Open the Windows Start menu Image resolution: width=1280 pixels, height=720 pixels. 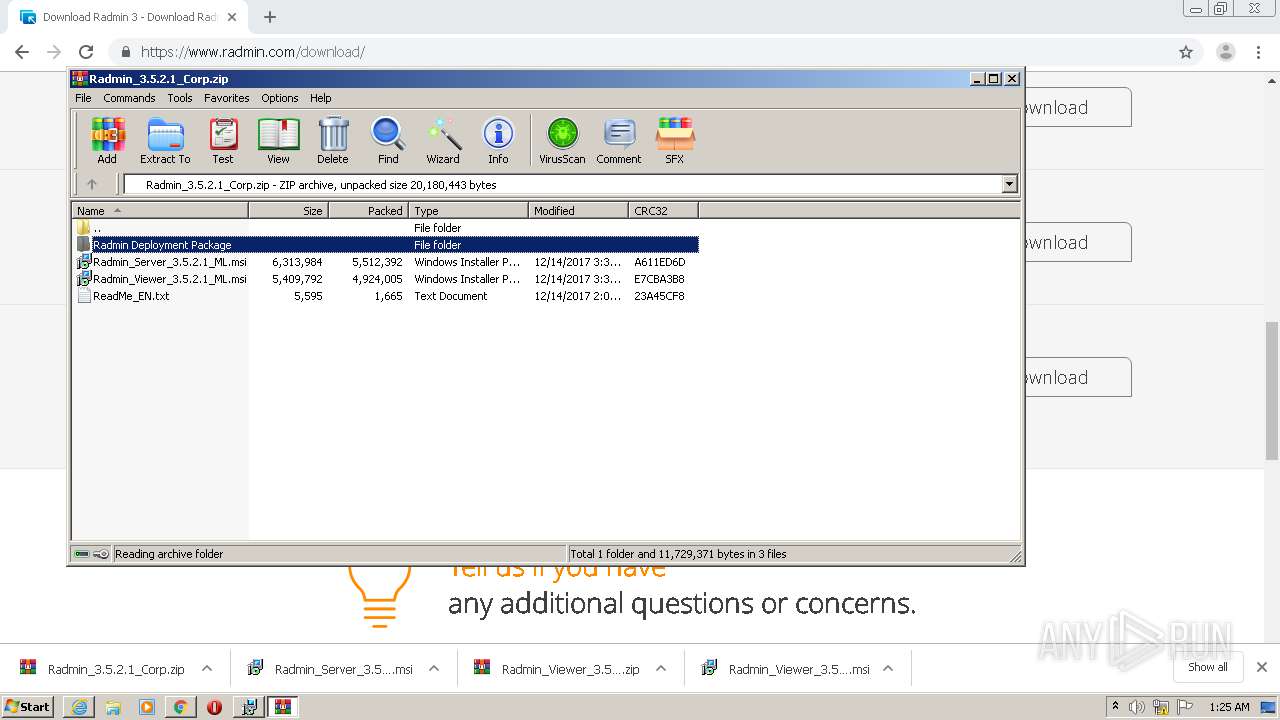[x=28, y=706]
